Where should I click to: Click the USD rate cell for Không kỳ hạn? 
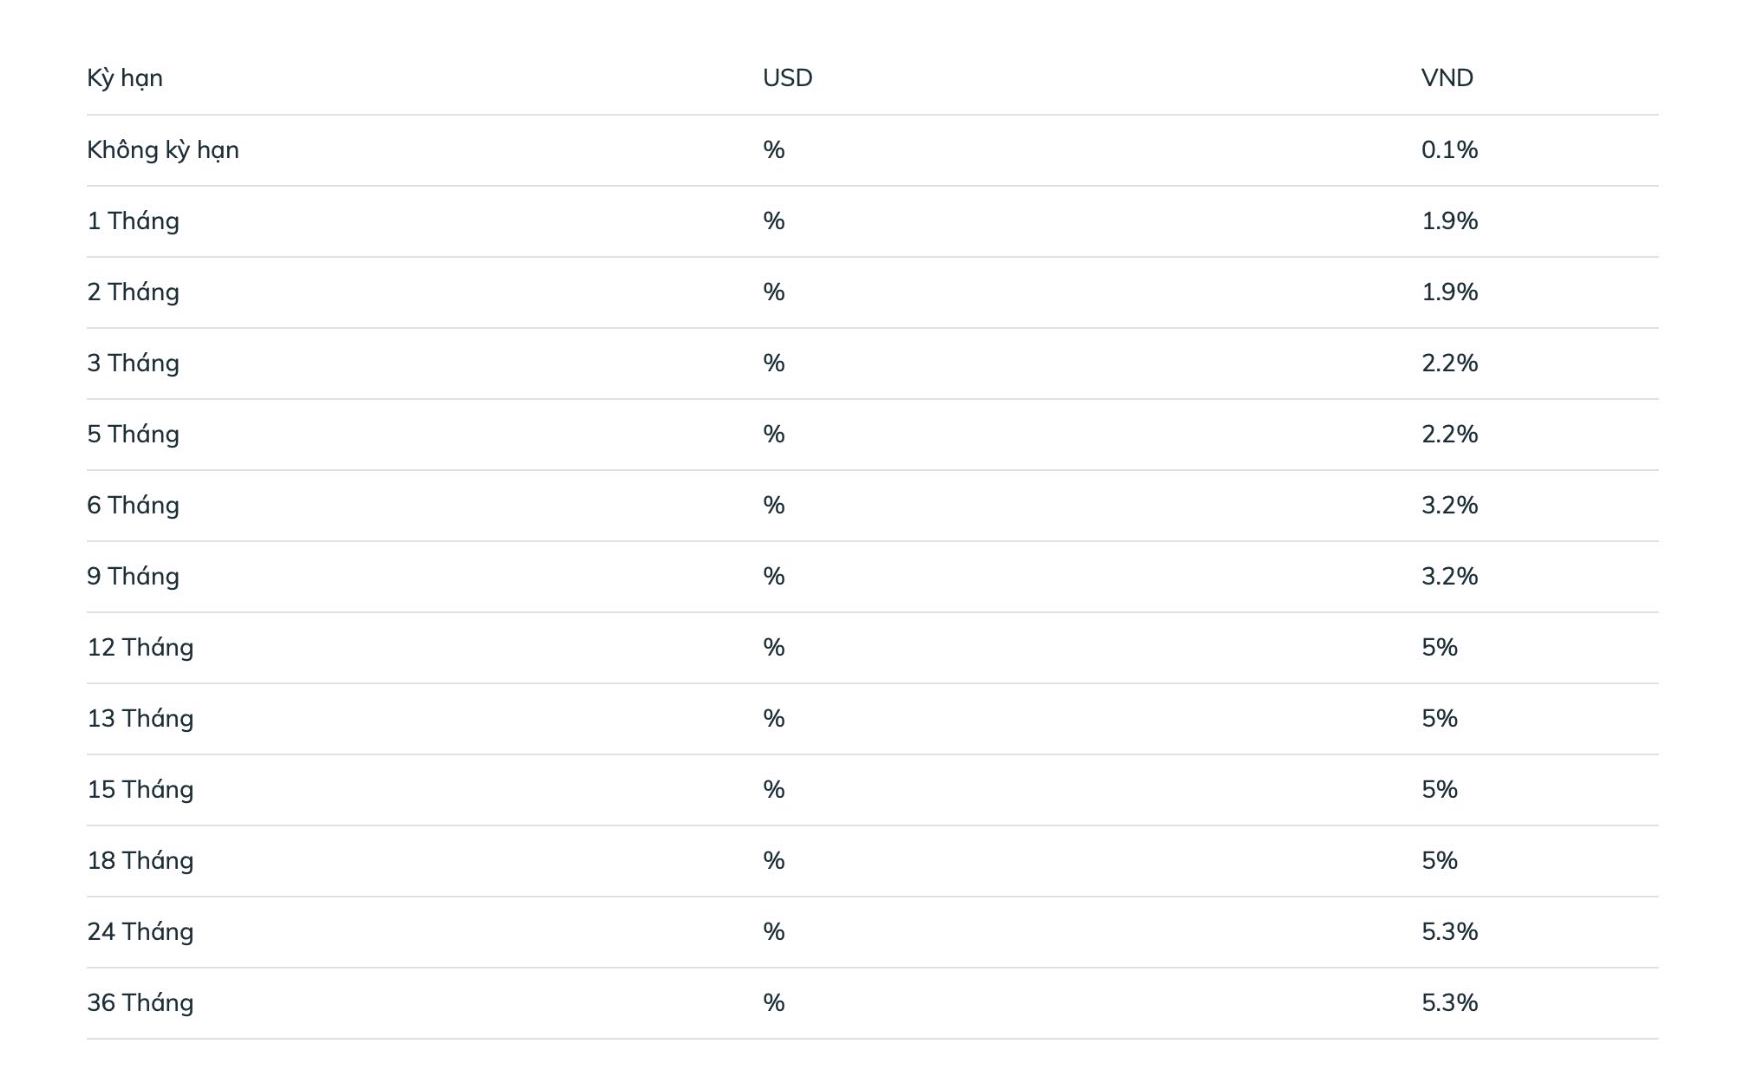coord(773,150)
